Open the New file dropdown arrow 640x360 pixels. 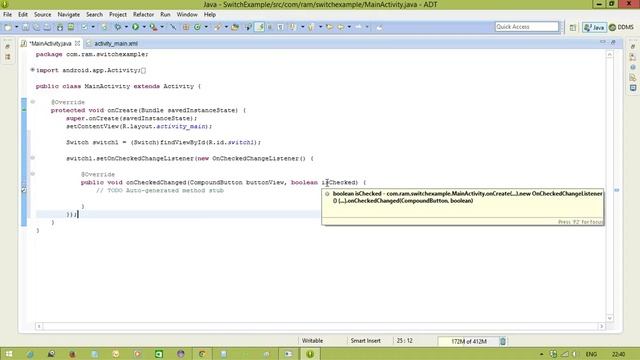[x=16, y=27]
